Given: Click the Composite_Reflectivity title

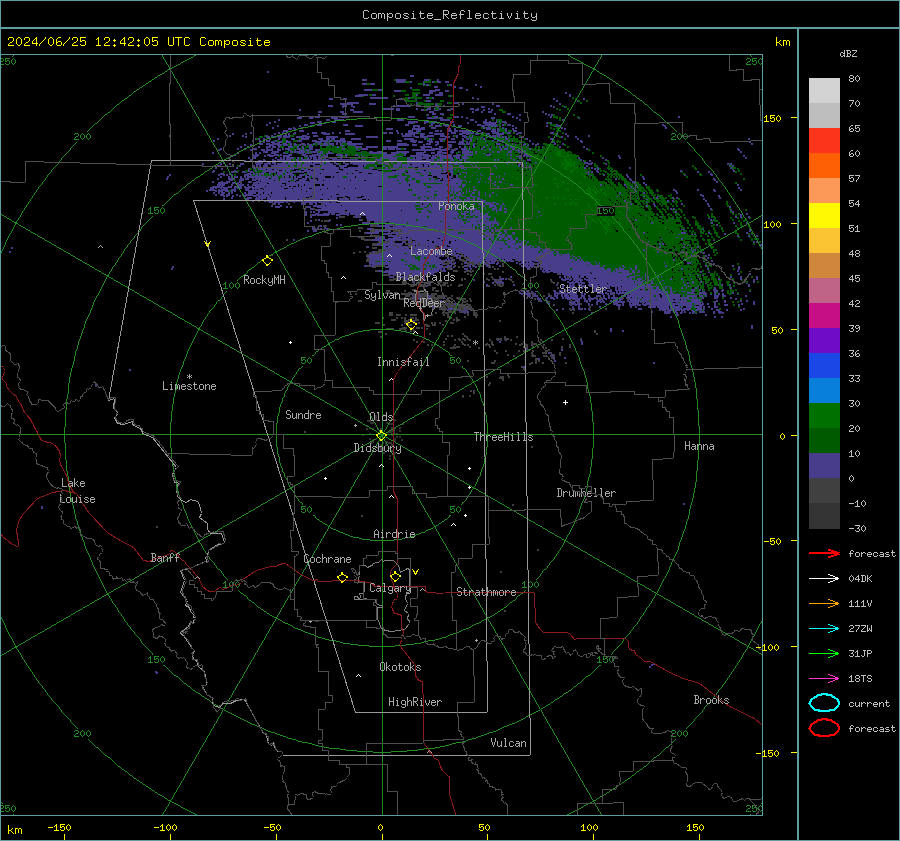Looking at the screenshot, I should click(450, 15).
